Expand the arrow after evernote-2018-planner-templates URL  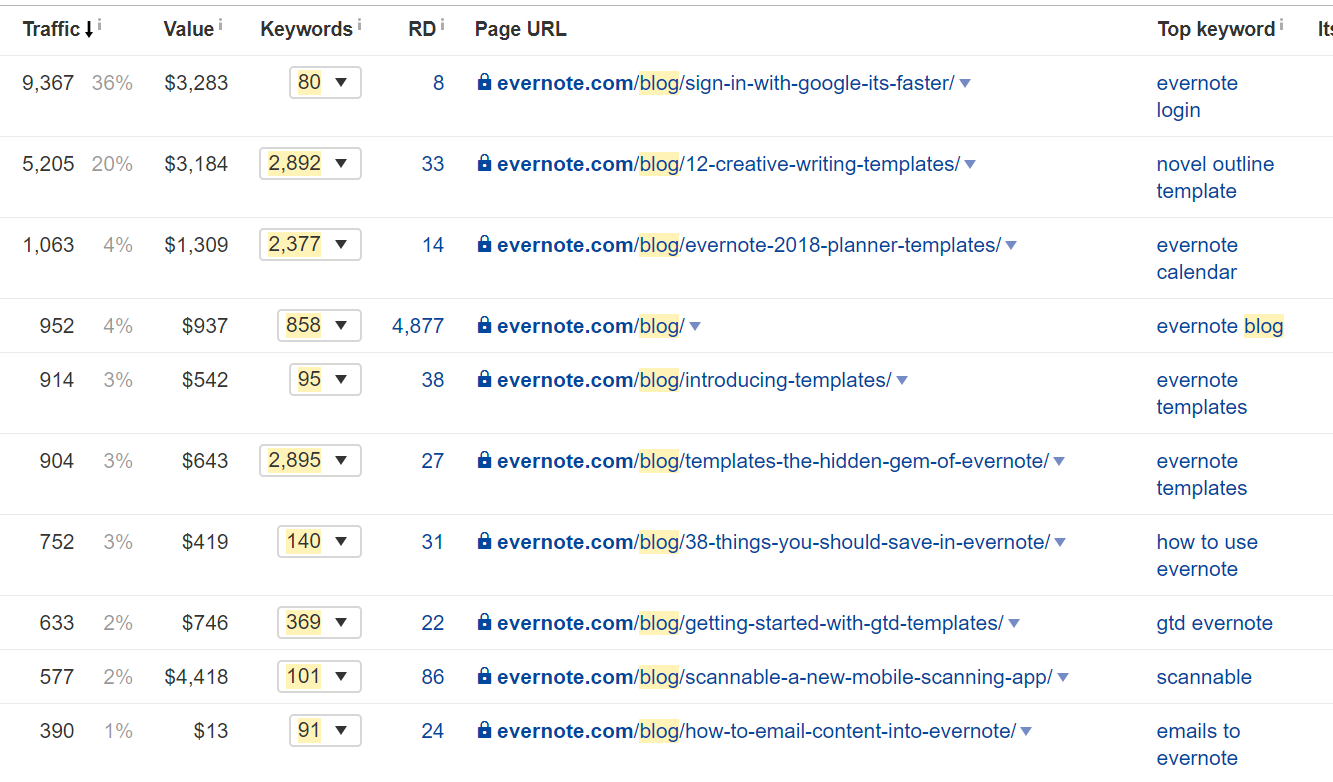pyautogui.click(x=1011, y=245)
